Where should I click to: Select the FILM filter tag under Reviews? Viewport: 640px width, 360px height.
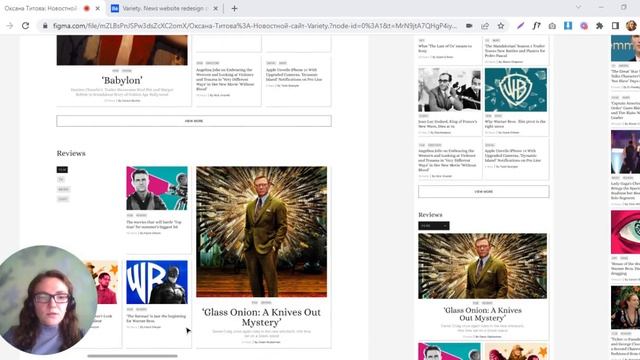[62, 169]
